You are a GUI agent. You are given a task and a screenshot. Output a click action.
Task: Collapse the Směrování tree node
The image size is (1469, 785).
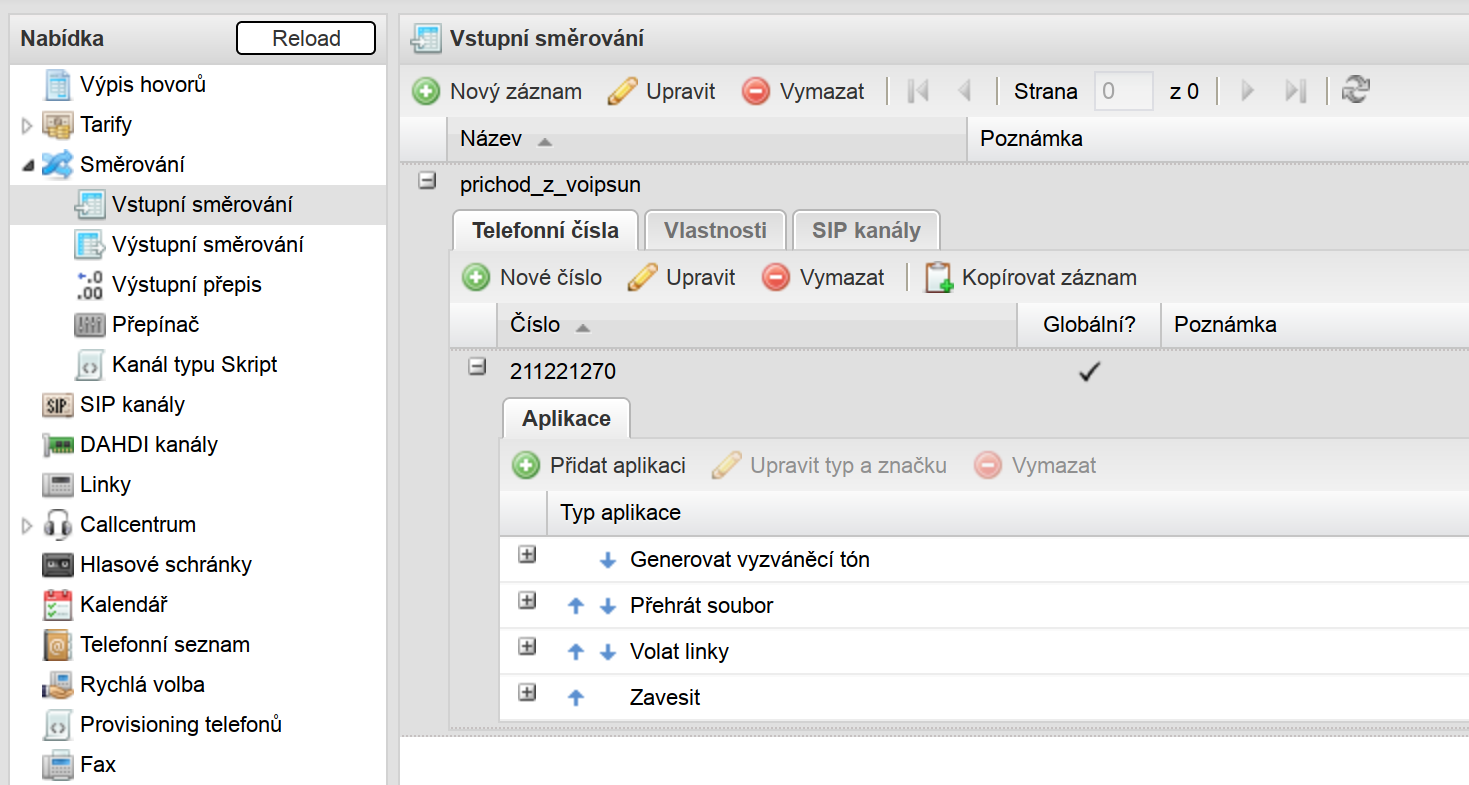point(27,165)
